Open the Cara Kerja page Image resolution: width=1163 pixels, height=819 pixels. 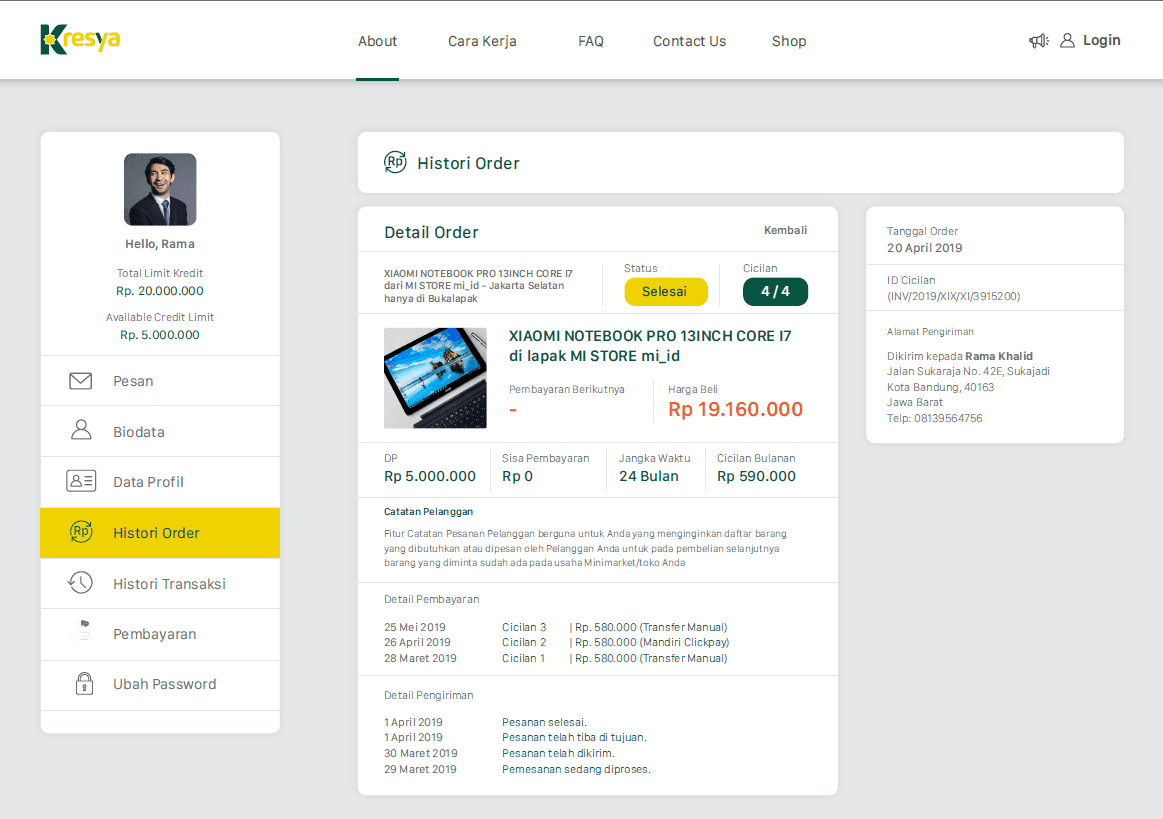[482, 41]
